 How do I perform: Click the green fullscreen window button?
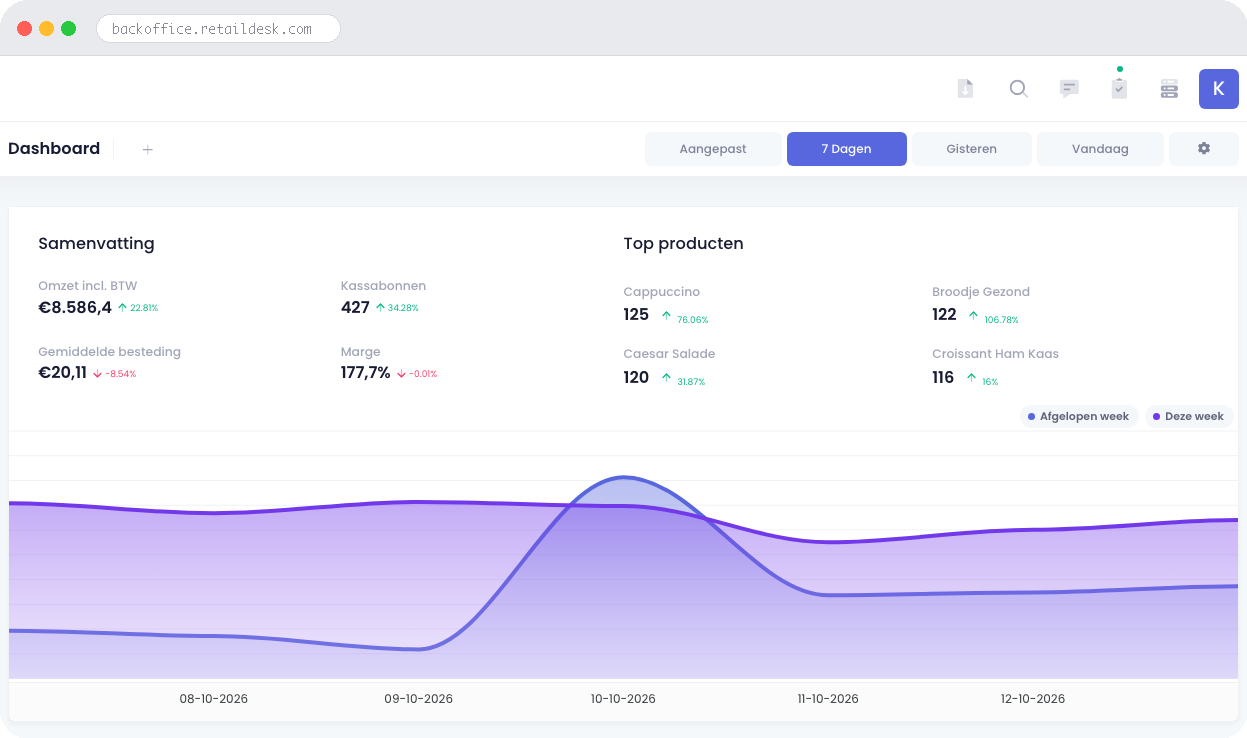[x=68, y=29]
